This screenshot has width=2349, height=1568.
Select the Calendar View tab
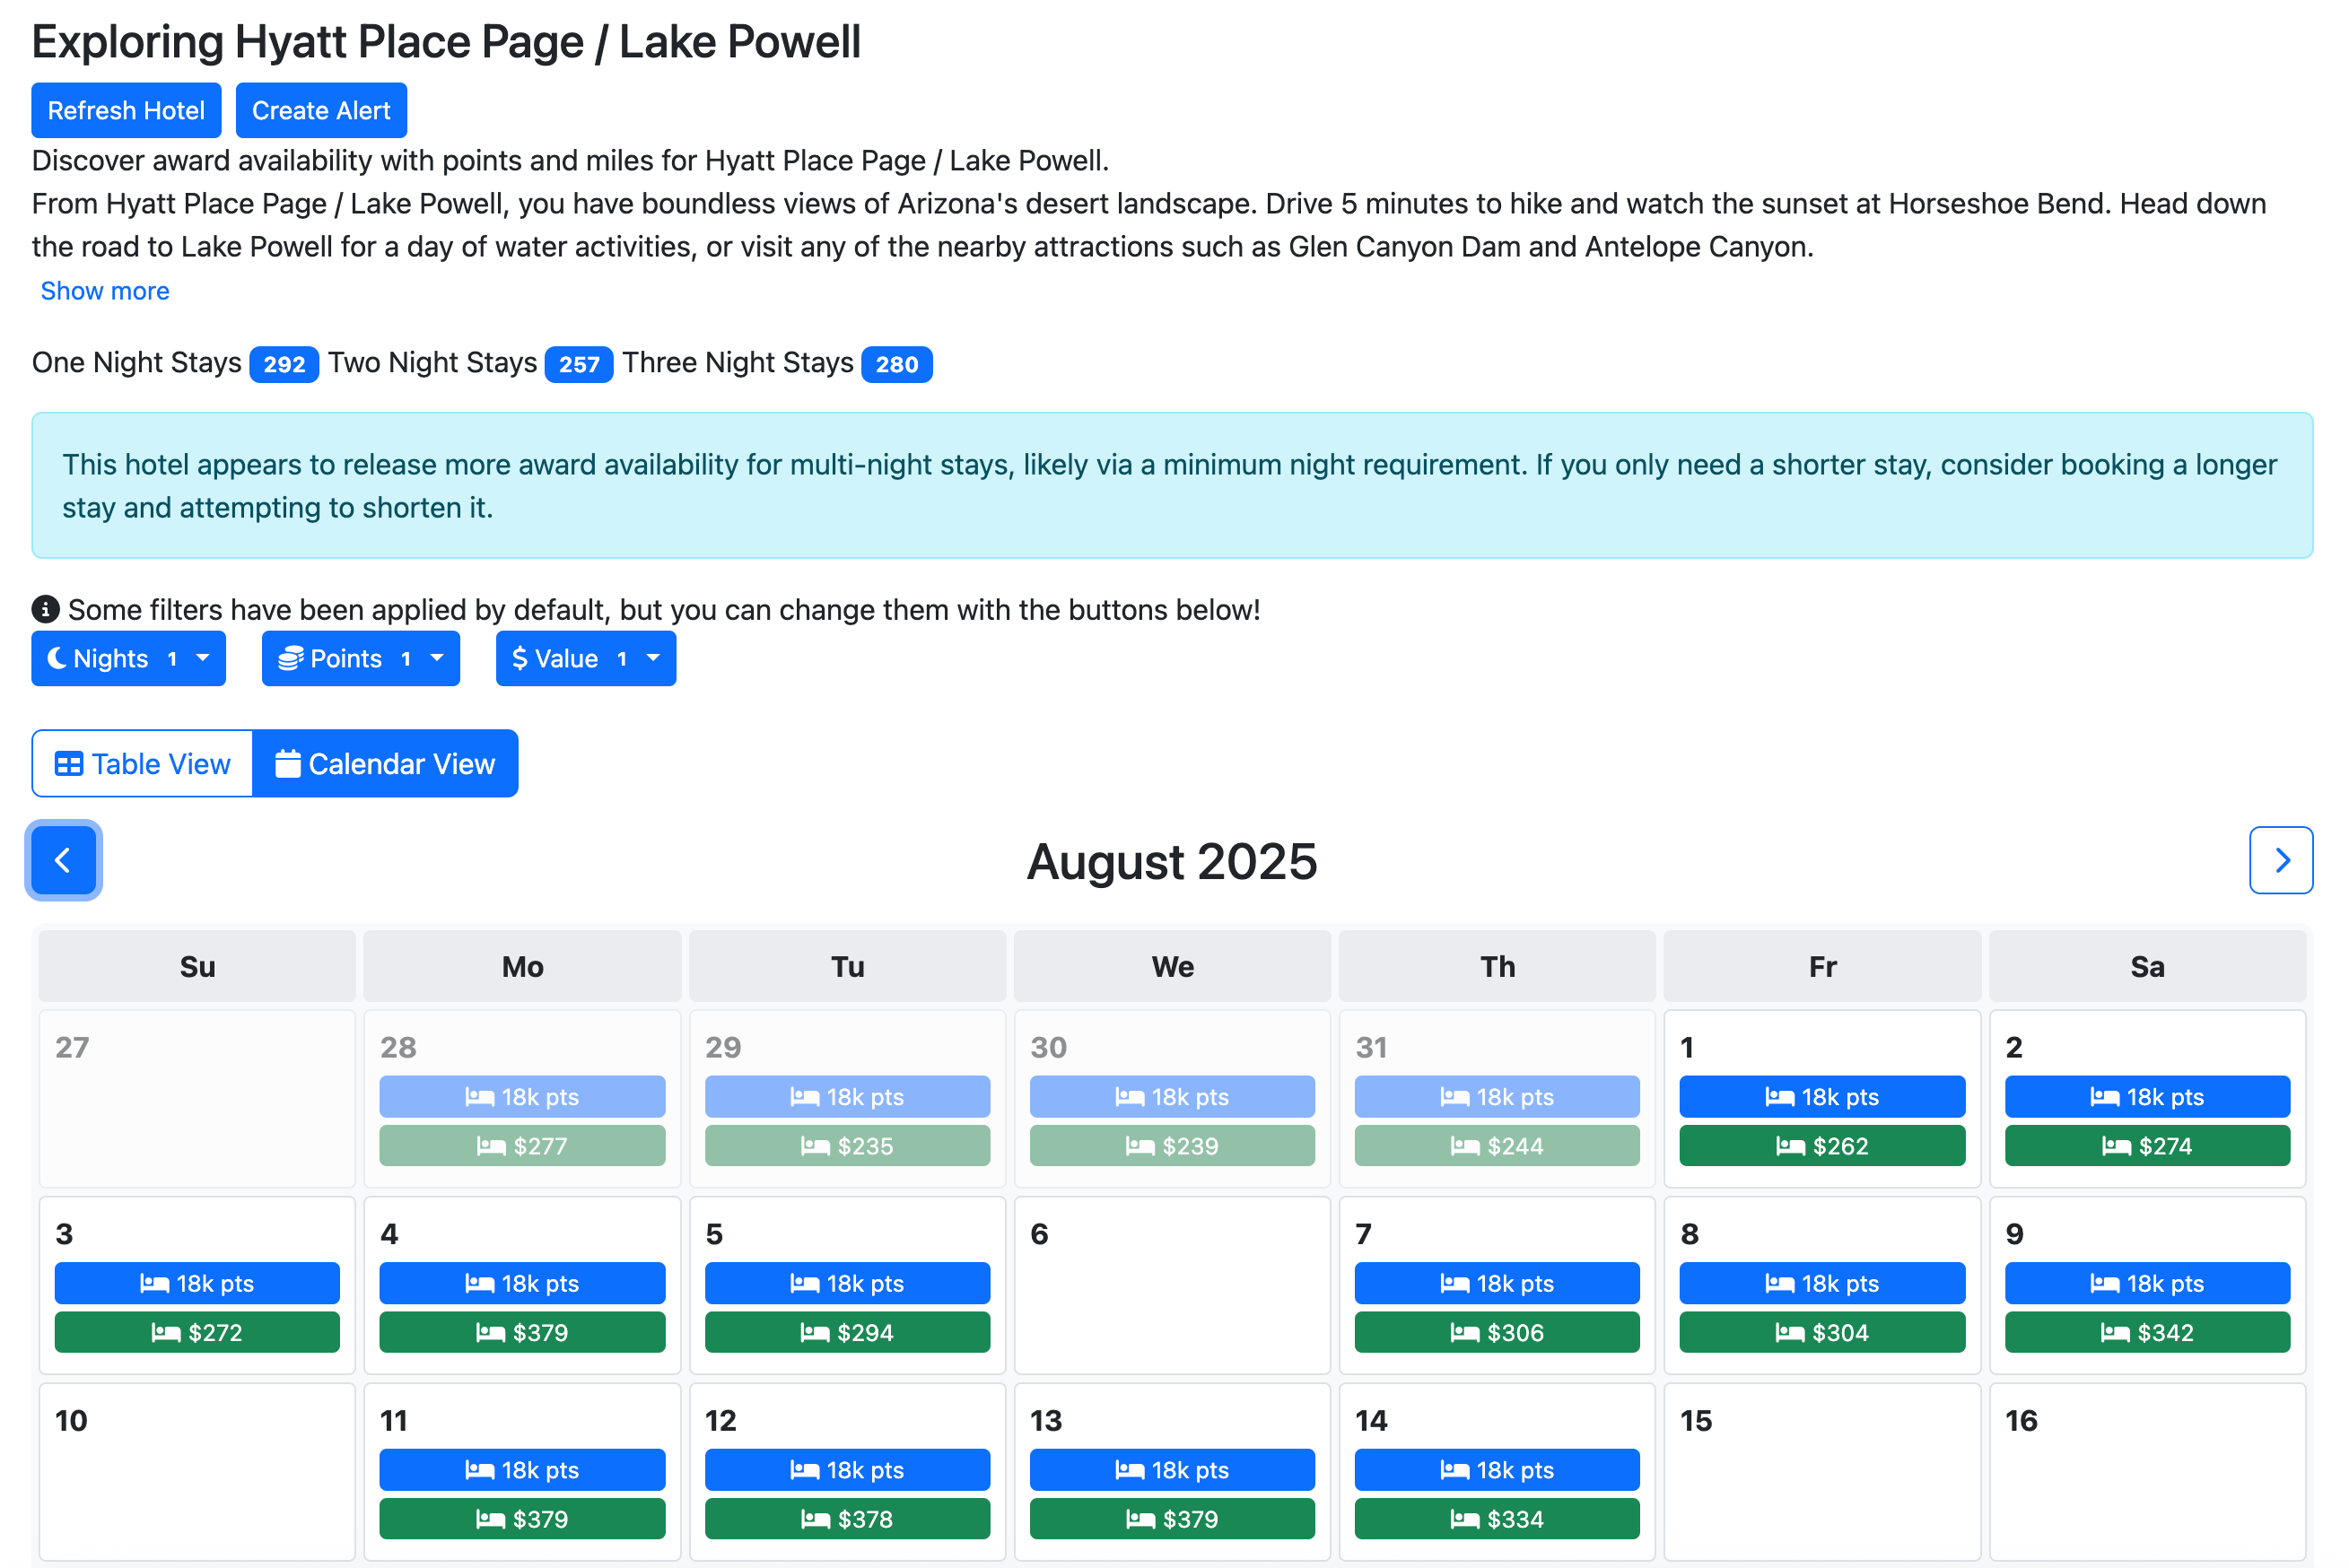(385, 763)
